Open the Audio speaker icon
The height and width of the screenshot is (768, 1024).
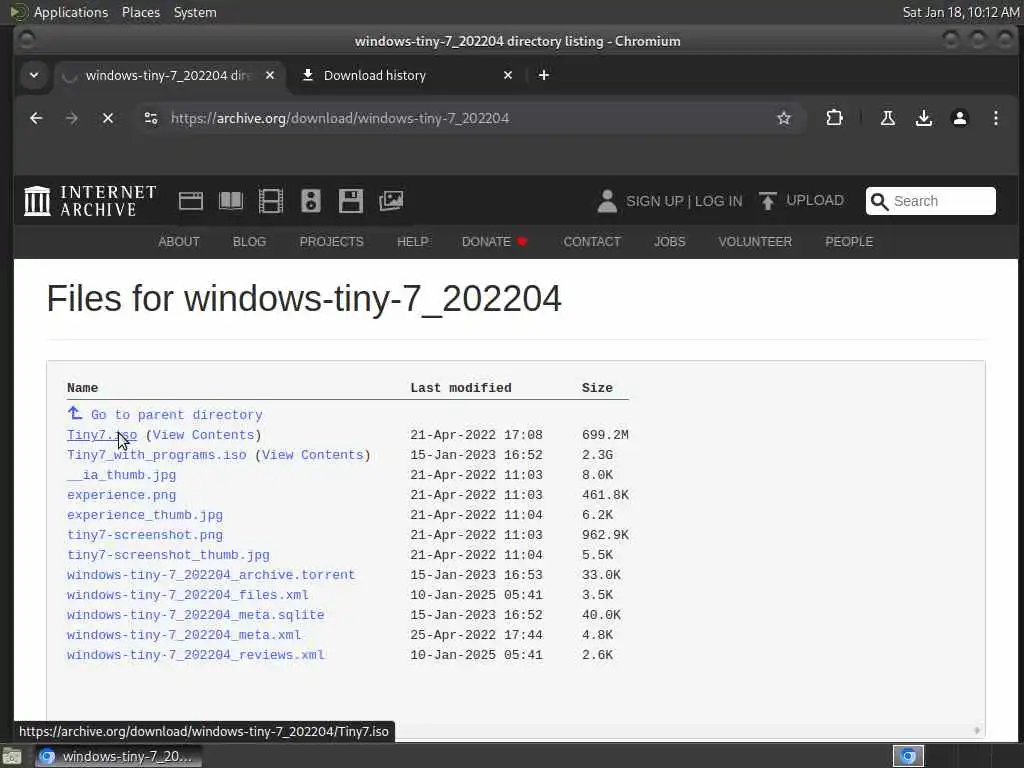pyautogui.click(x=311, y=200)
